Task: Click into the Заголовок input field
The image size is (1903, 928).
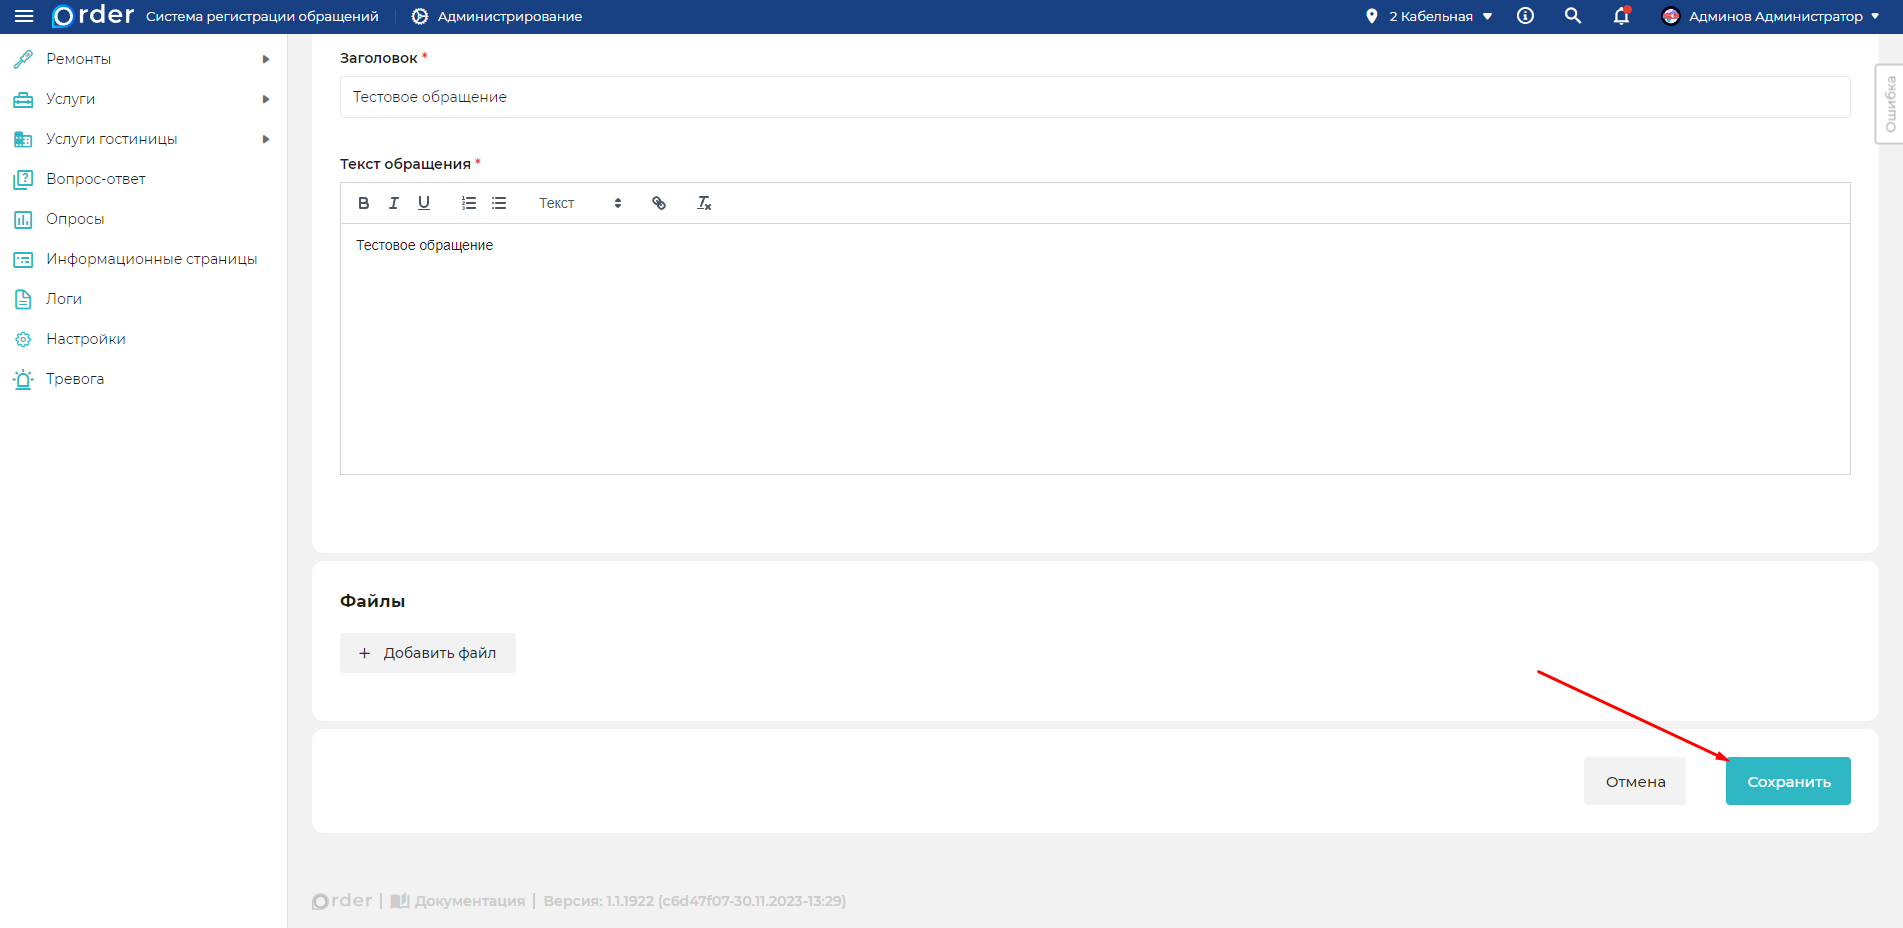Action: coord(1095,97)
